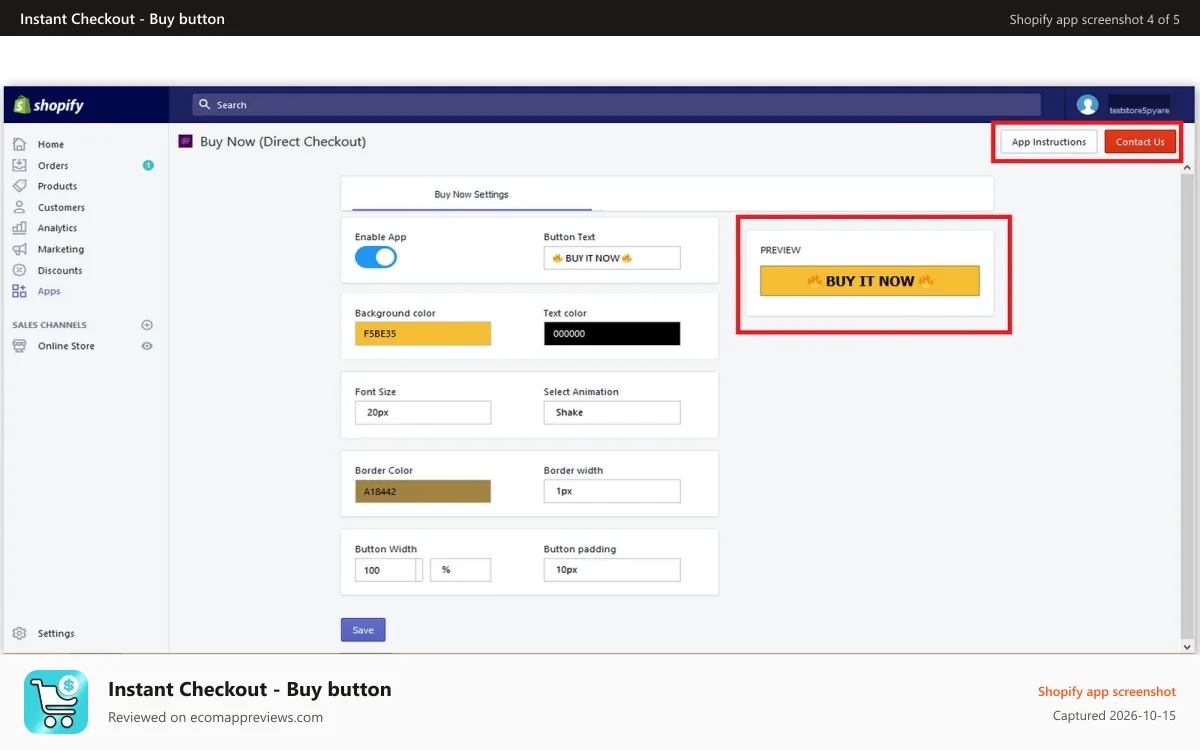Open the user avatar menu
This screenshot has width=1200, height=750.
[1087, 105]
